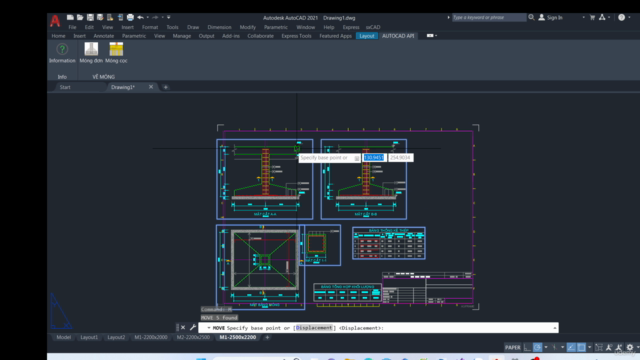
Task: Switch to the Model tab
Action: coord(64,338)
